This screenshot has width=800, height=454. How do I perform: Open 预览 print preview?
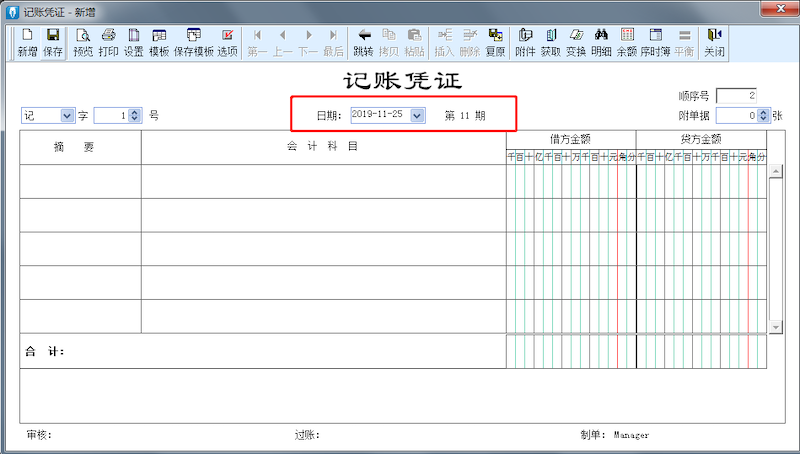coord(83,43)
